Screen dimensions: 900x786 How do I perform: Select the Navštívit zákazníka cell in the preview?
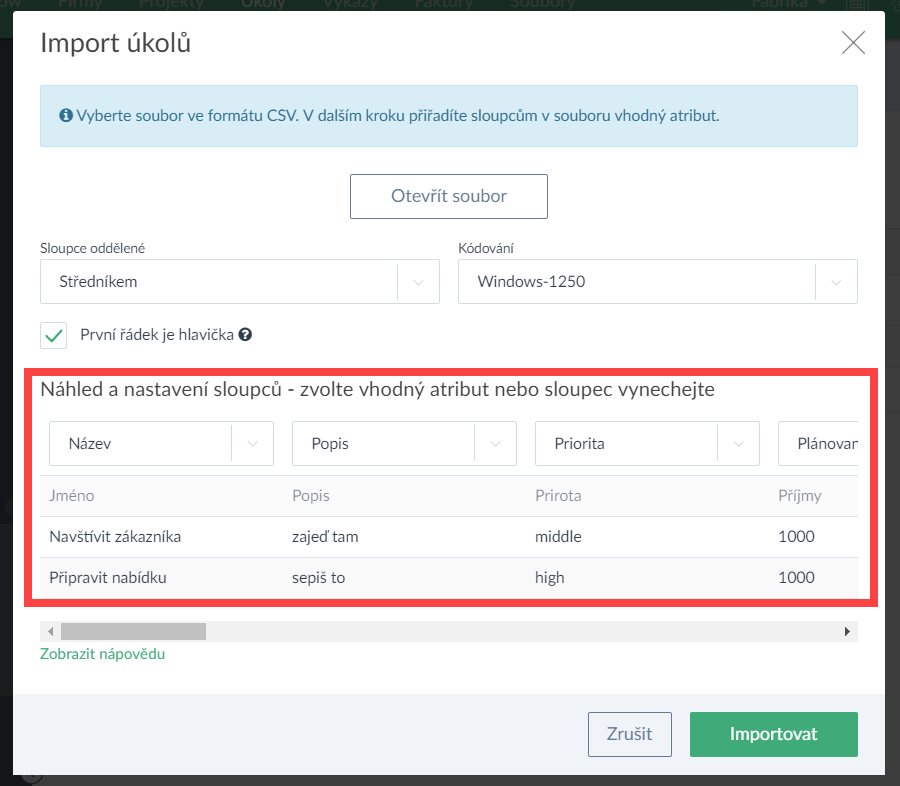[115, 537]
